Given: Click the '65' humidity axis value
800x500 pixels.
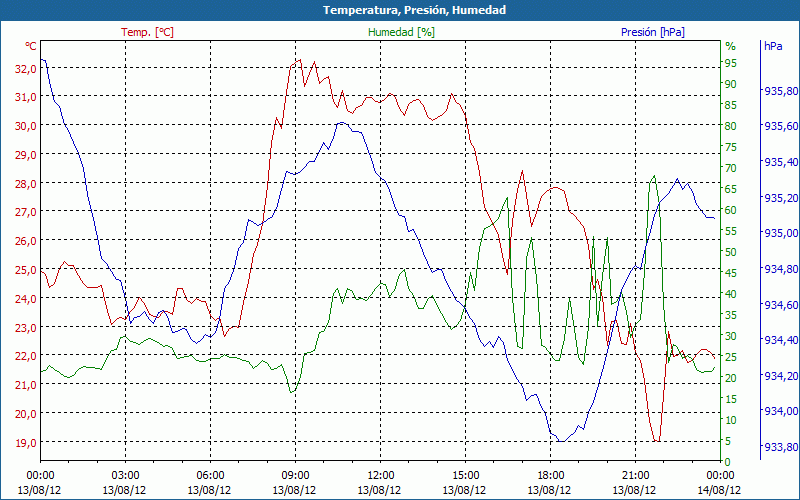Looking at the screenshot, I should [731, 189].
